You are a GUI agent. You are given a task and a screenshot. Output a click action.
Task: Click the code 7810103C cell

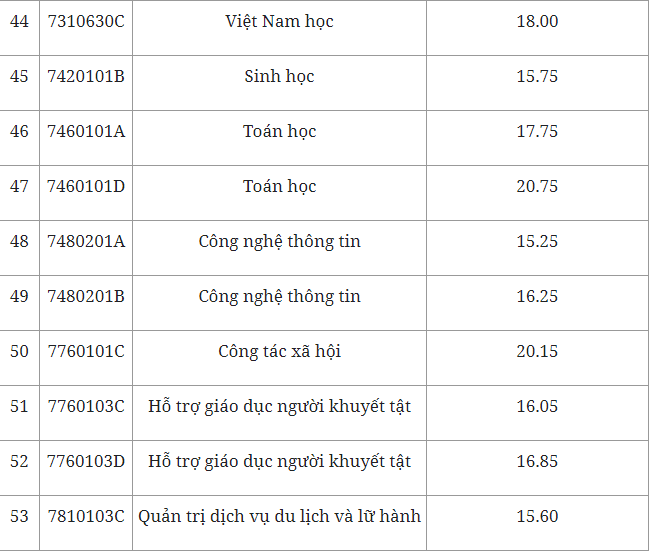(x=86, y=517)
